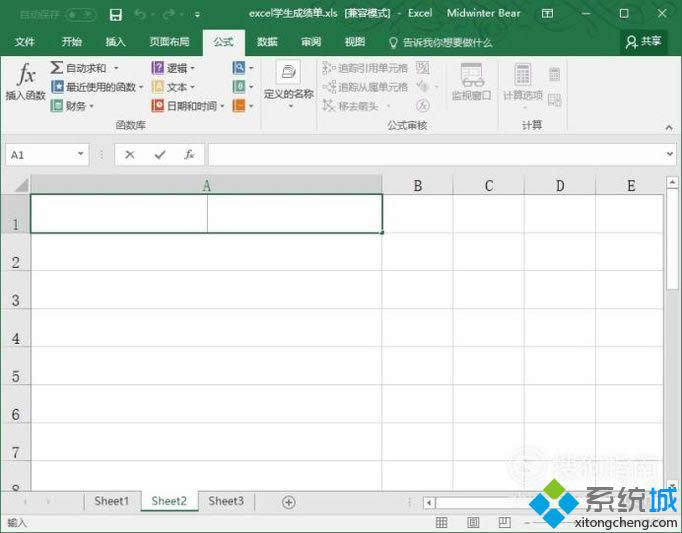682x533 pixels.
Task: Click the Show Formulas icon
Action: [423, 67]
